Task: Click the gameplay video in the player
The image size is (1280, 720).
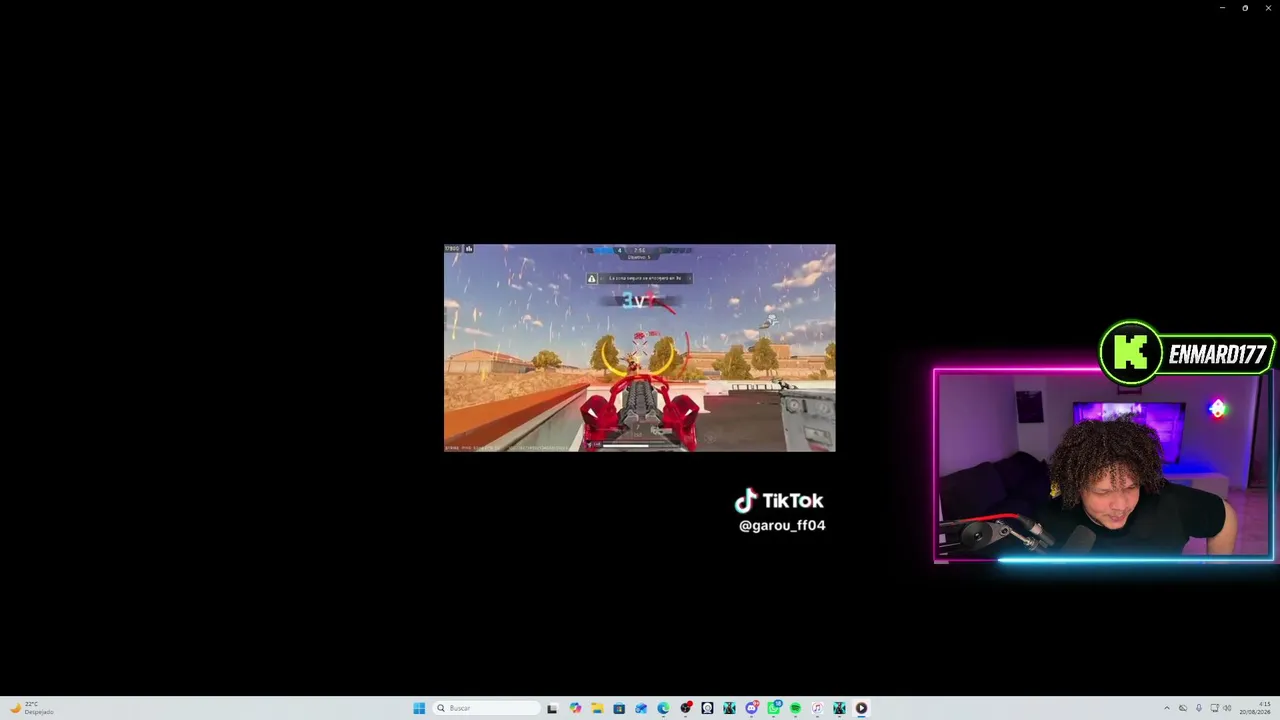Action: tap(640, 348)
